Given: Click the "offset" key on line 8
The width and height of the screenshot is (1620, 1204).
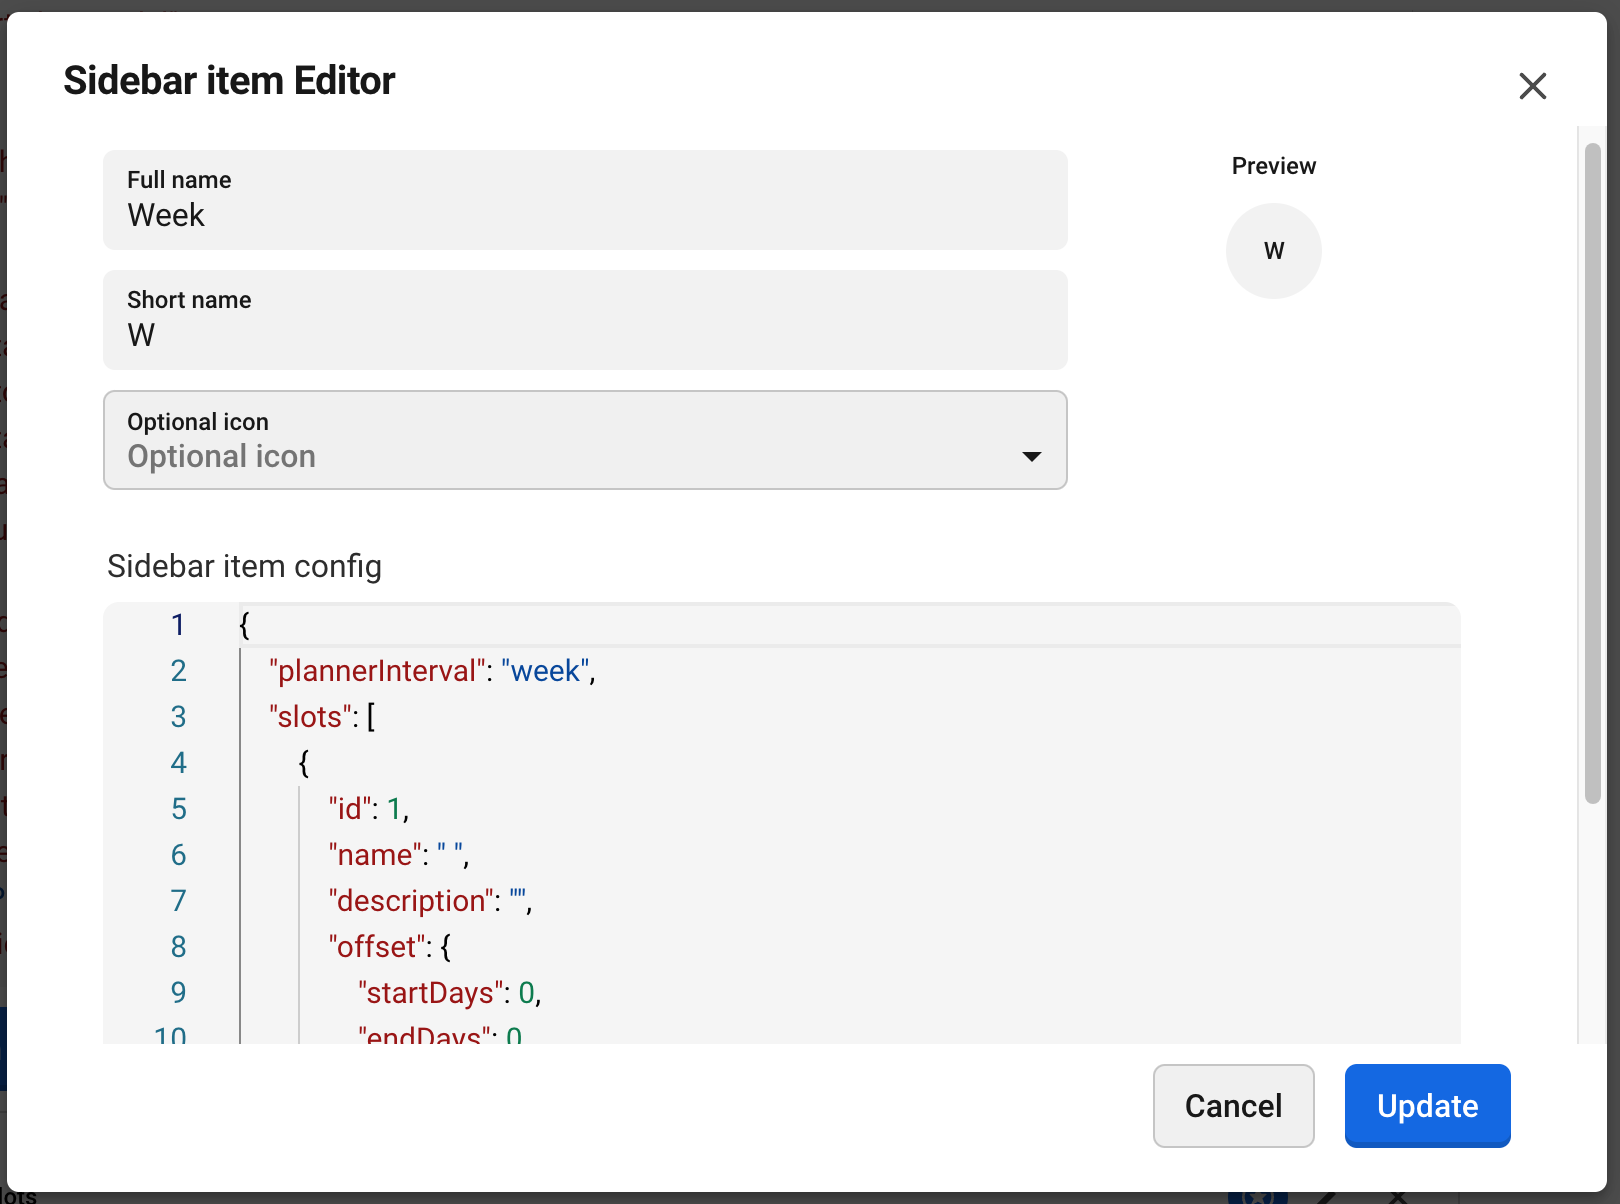Looking at the screenshot, I should tap(377, 947).
